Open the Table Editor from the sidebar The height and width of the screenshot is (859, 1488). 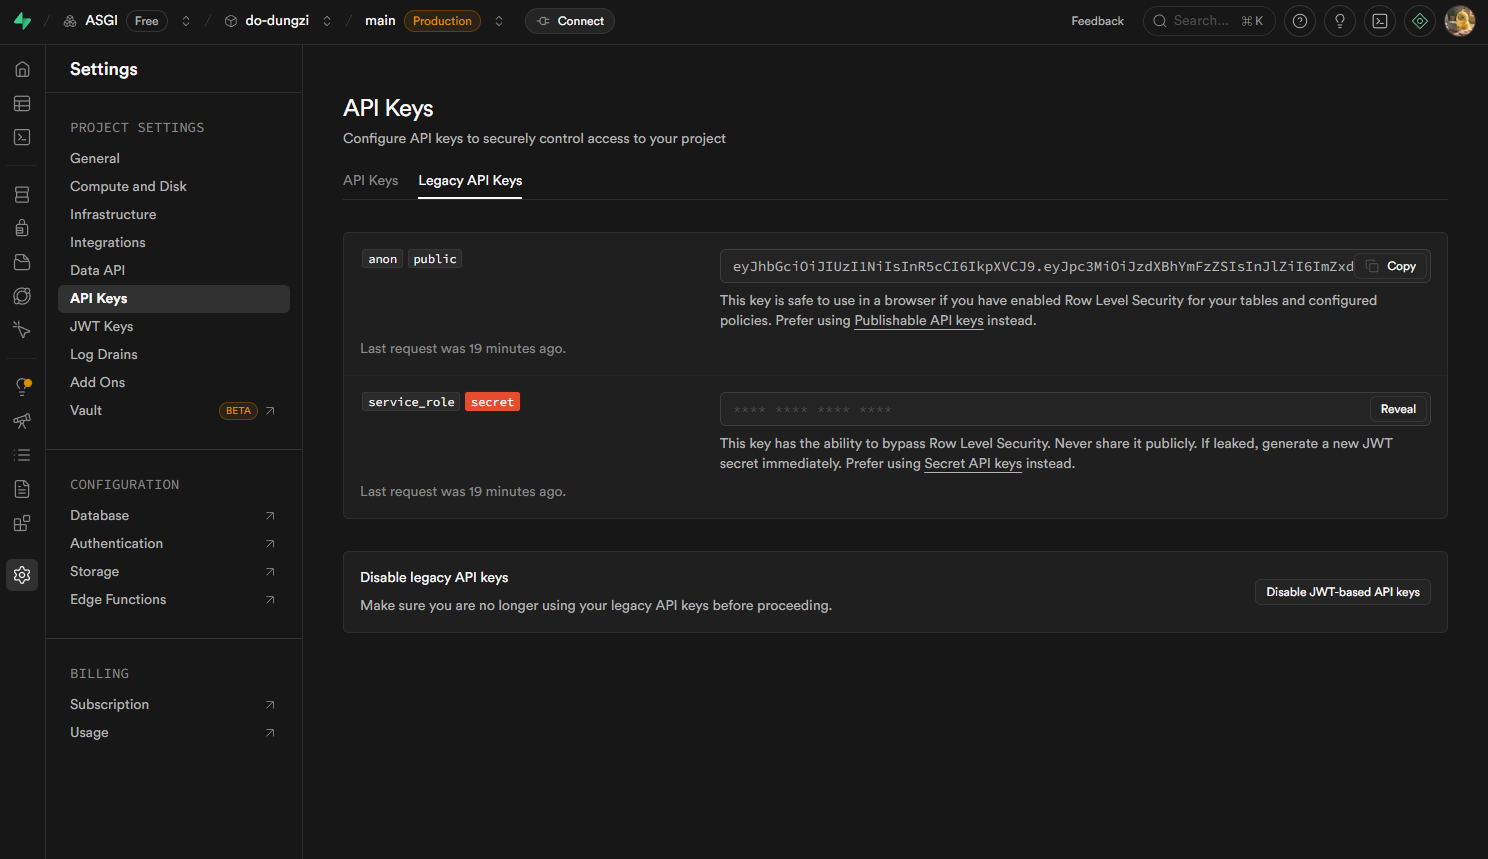(22, 104)
